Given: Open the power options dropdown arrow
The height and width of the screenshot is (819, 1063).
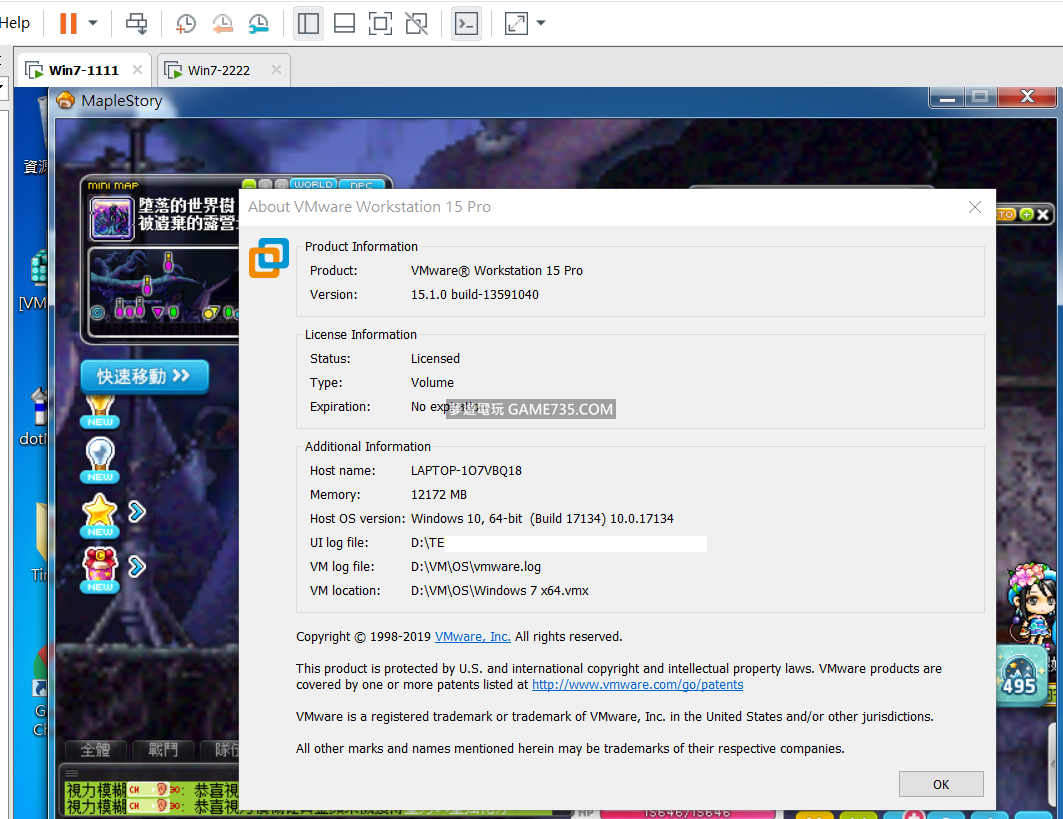Looking at the screenshot, I should (x=93, y=23).
